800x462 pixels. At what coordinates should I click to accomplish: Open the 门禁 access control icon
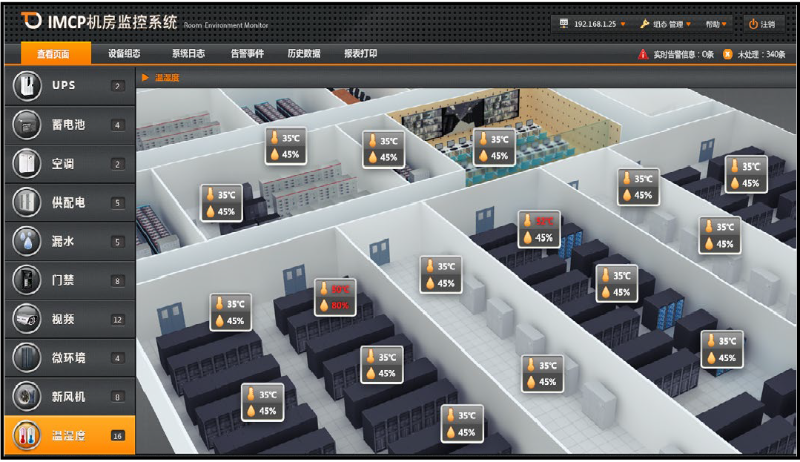[x=22, y=280]
